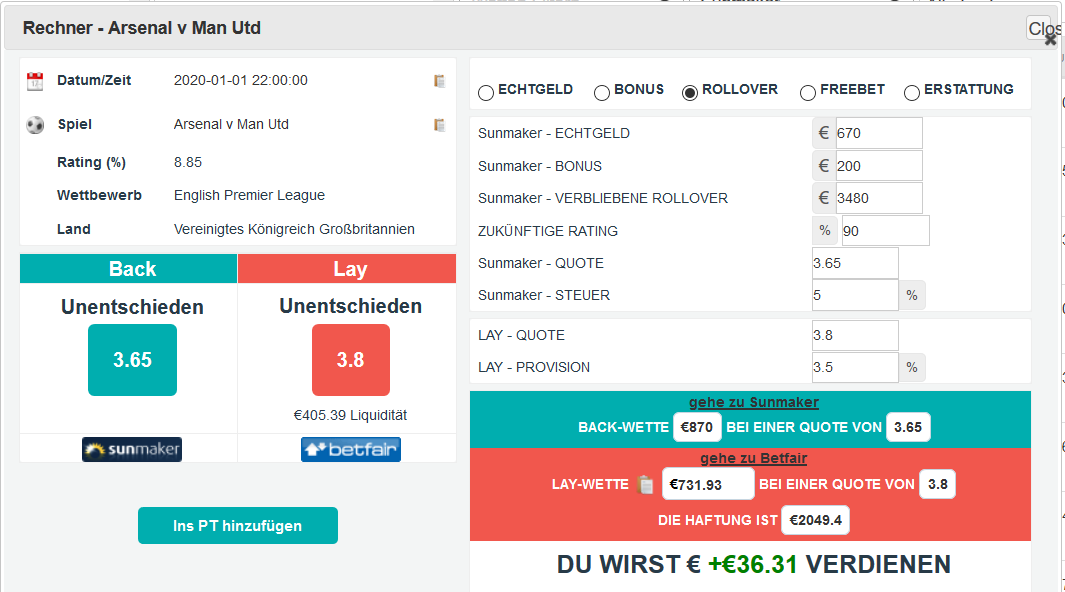
Task: Select the ROLLOVER radio option
Action: 689,93
